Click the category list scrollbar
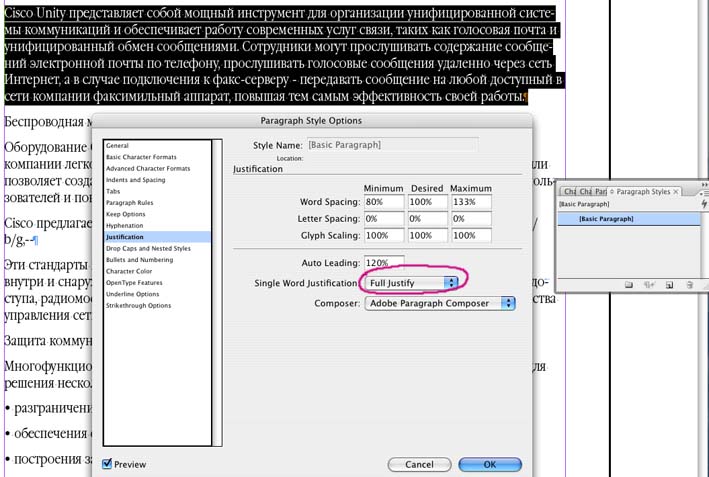Viewport: 709px width, 477px height. click(217, 293)
